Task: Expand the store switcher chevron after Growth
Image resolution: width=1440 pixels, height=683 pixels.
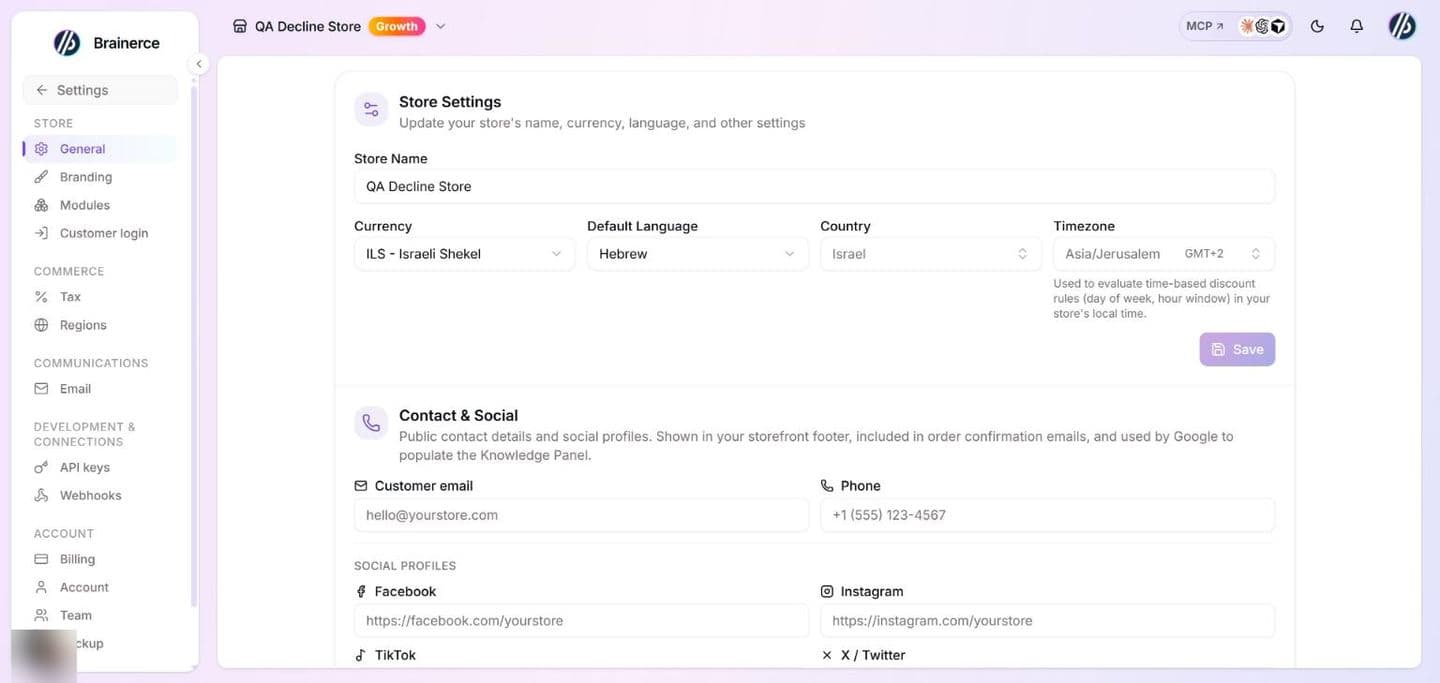Action: 441,27
